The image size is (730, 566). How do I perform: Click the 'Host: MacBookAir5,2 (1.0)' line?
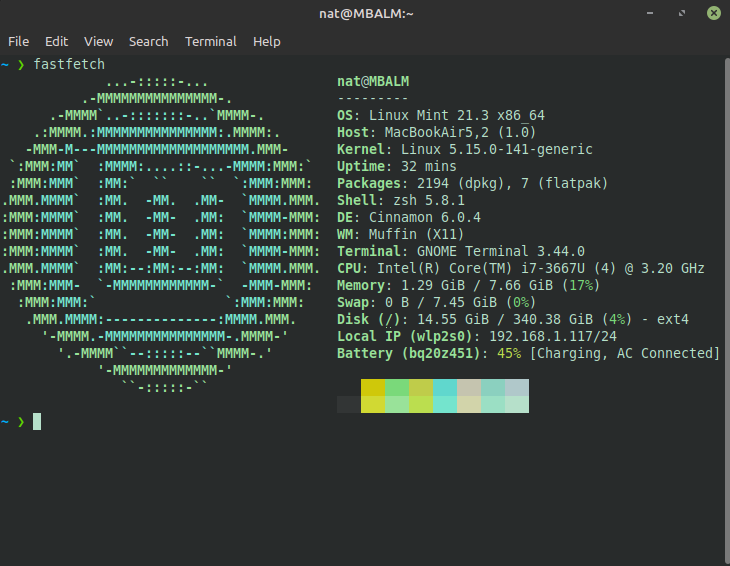437,132
